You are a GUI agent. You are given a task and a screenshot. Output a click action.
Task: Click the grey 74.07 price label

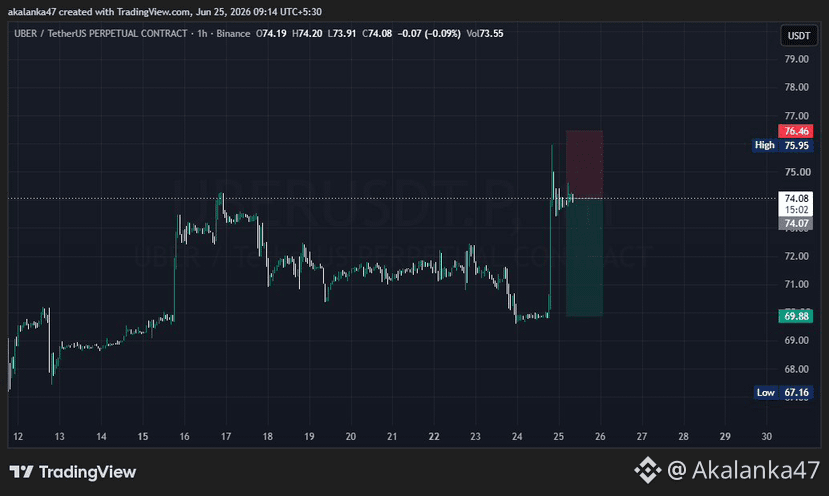click(x=796, y=223)
